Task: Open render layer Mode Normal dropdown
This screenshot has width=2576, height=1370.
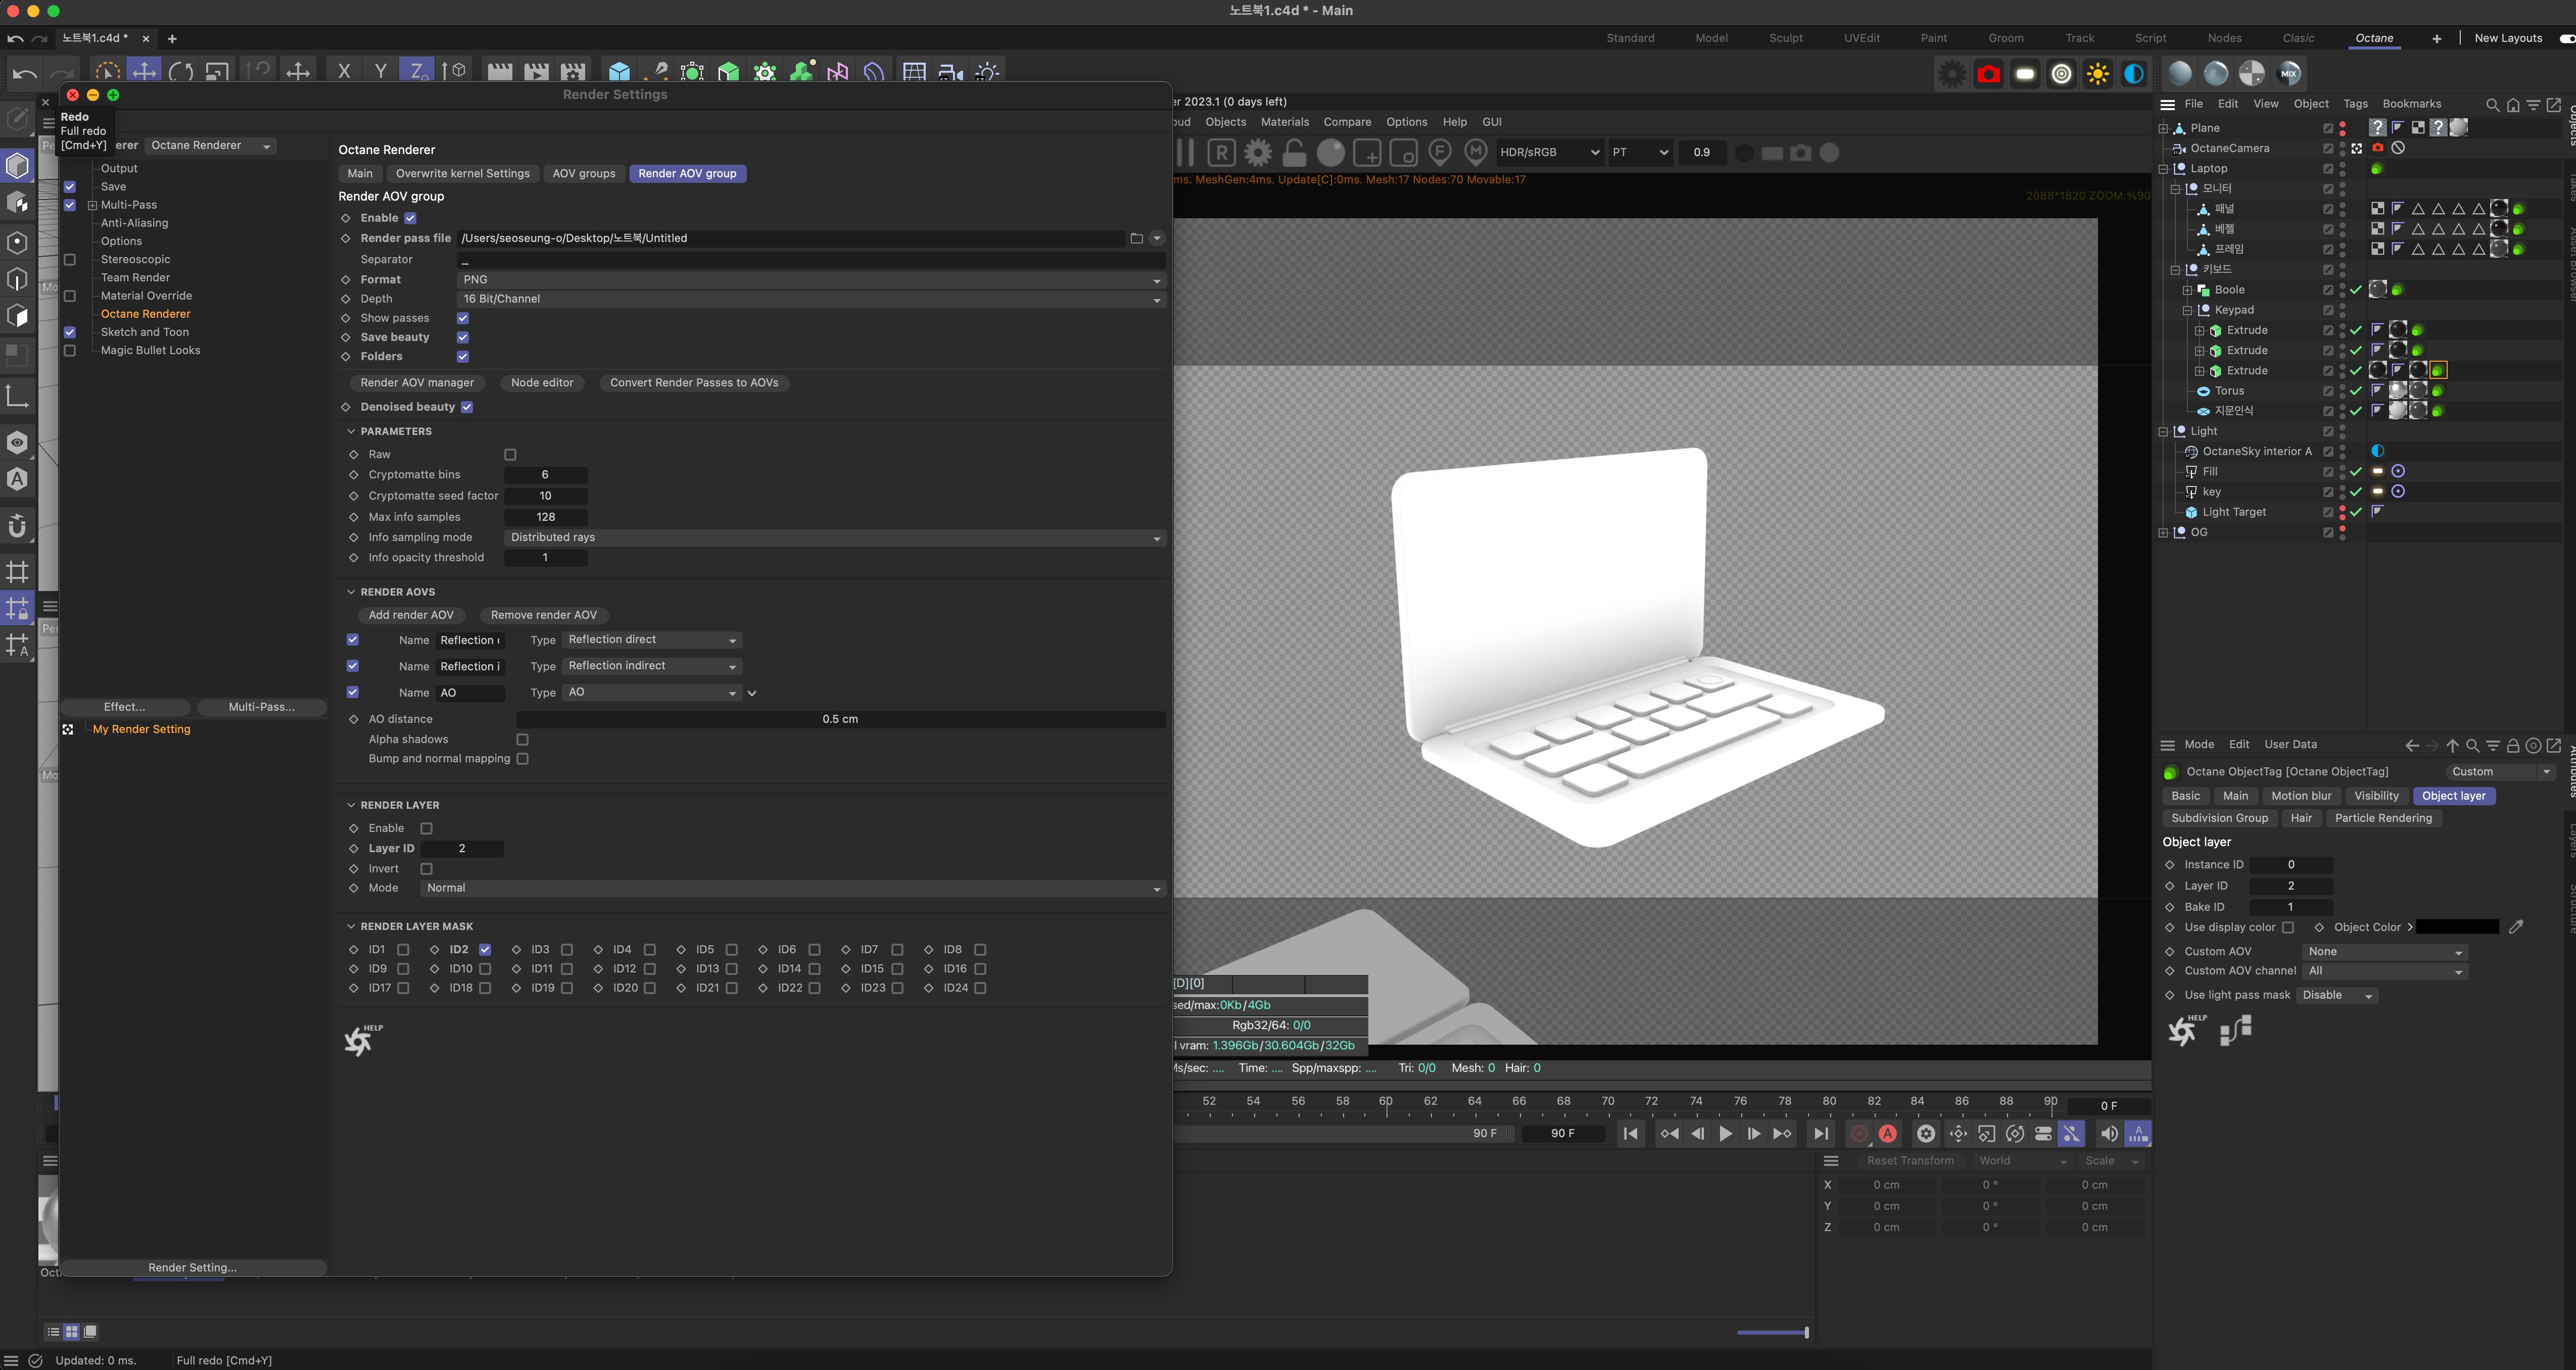Action: 793,888
